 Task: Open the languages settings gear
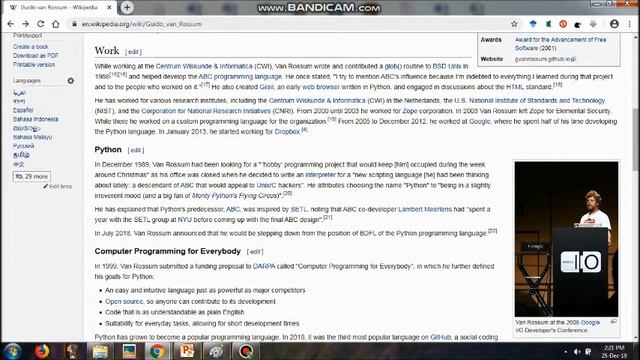(x=71, y=81)
